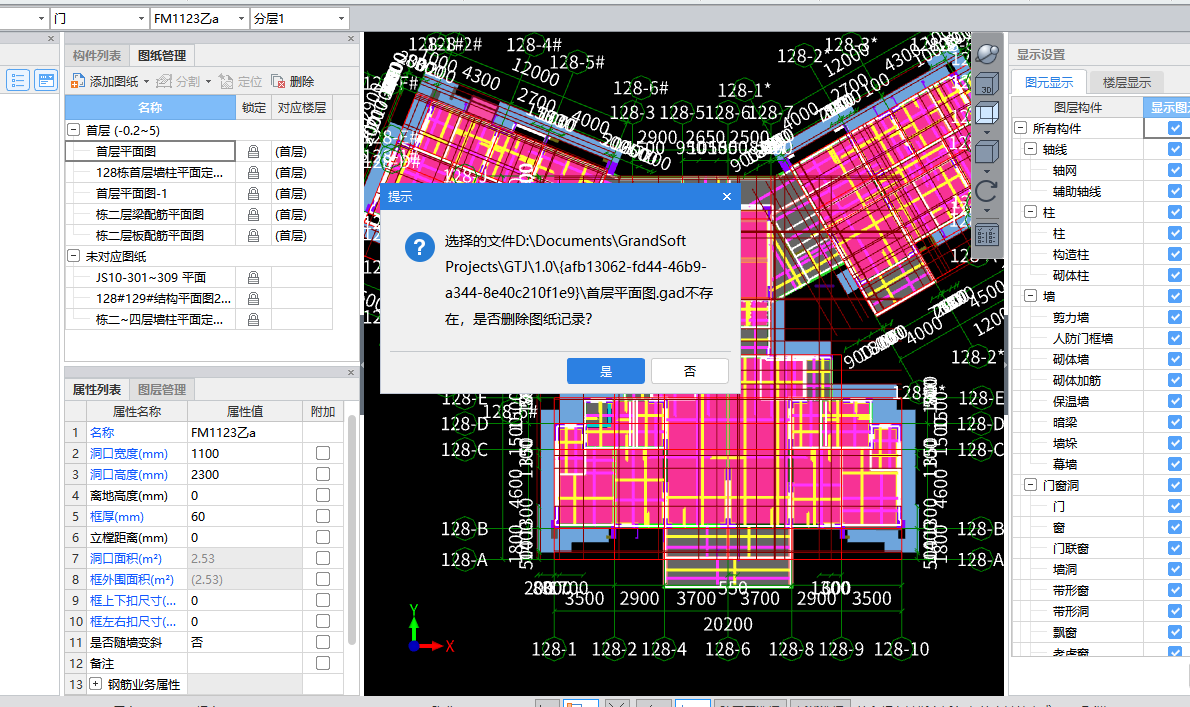Screen dimensions: 1190x707
Task: Click property list vertical scrollbar
Action: coord(351,529)
